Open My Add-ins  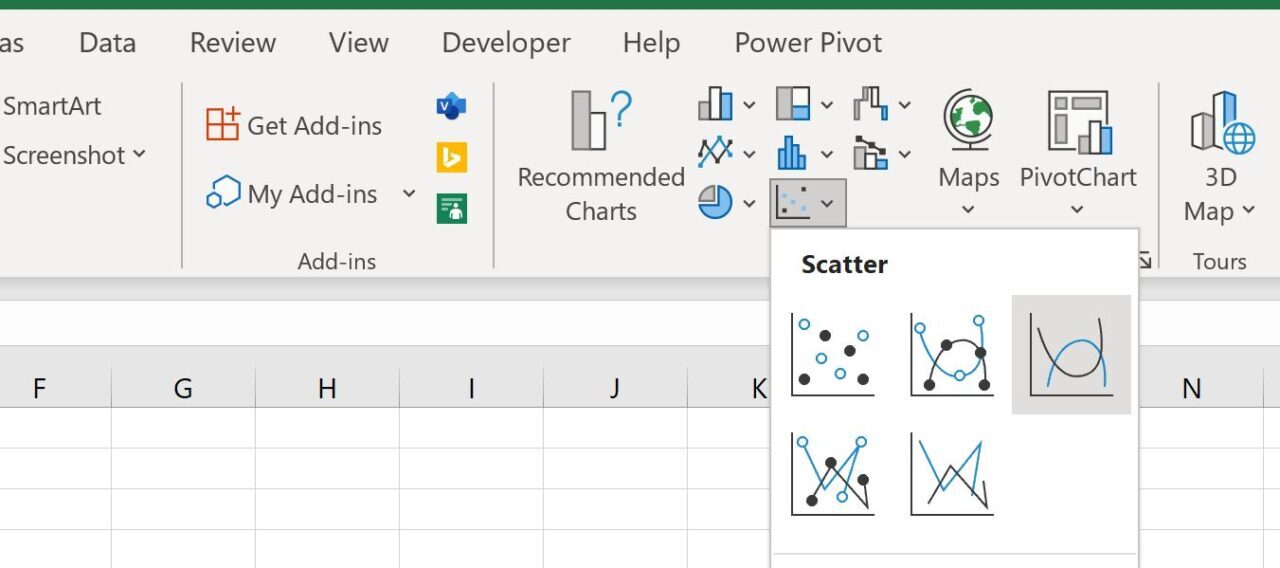(293, 194)
